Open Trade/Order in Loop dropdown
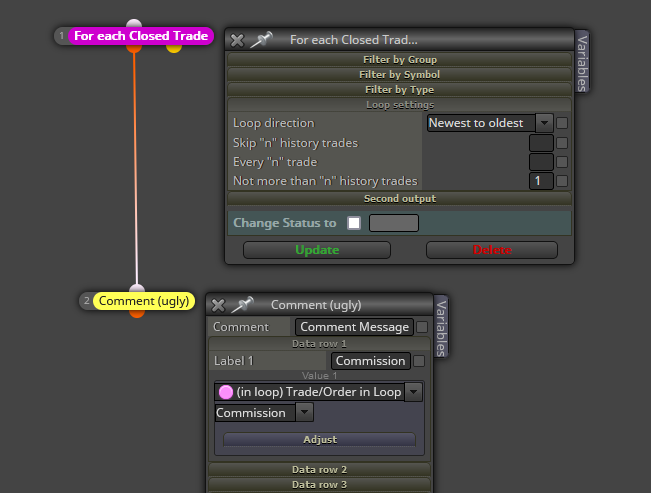Viewport: 651px width, 493px height. [x=414, y=392]
